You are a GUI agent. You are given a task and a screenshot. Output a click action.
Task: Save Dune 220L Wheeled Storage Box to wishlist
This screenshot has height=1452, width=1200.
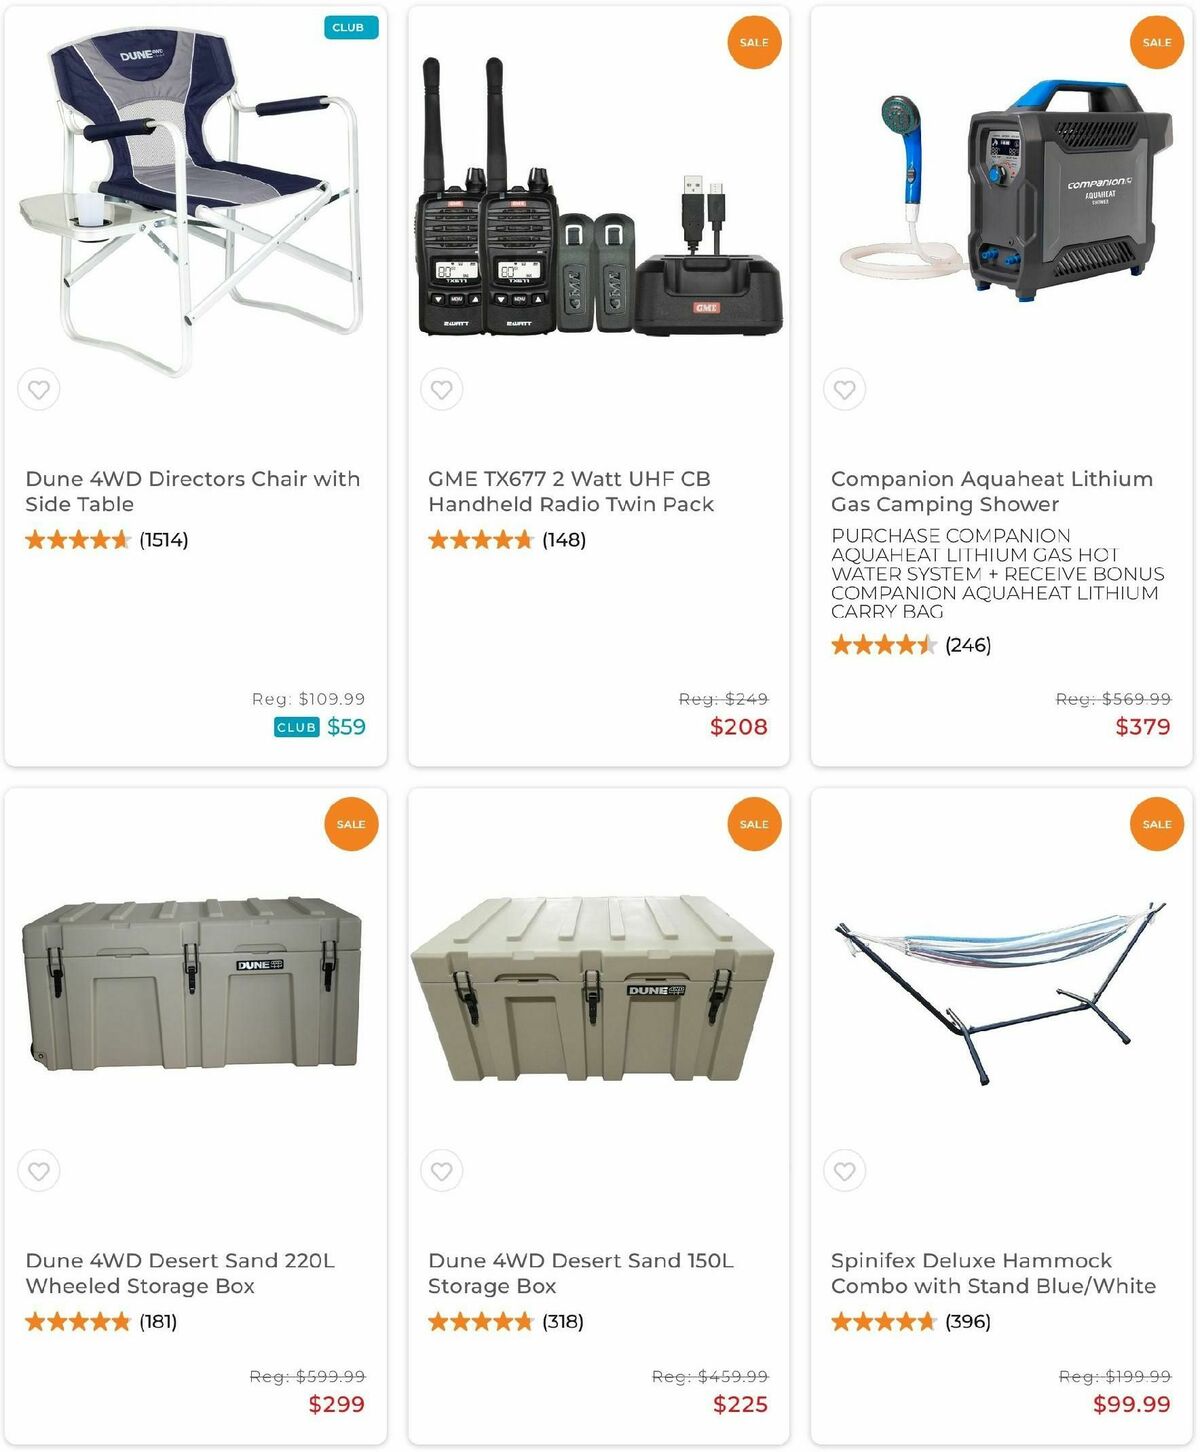coord(39,1171)
